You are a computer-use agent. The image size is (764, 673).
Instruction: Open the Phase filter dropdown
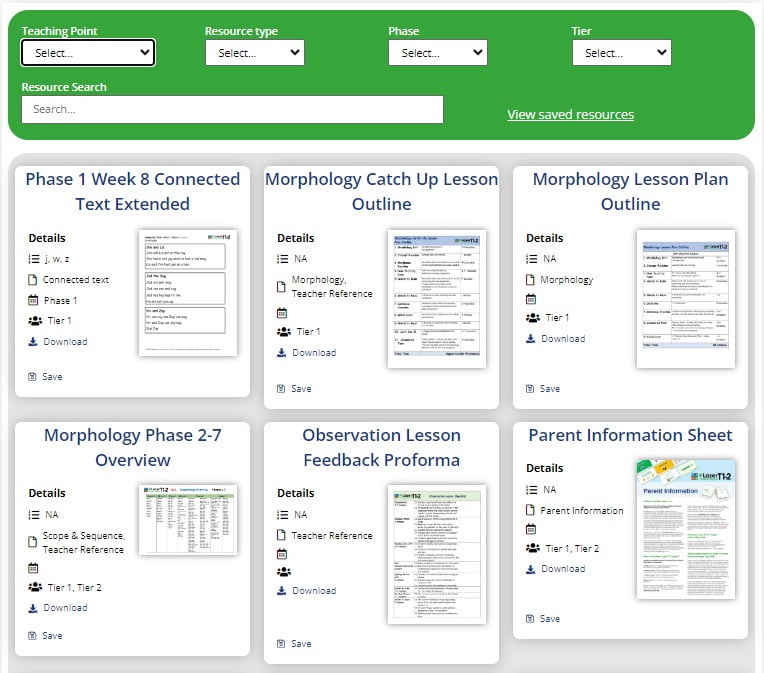[x=438, y=53]
